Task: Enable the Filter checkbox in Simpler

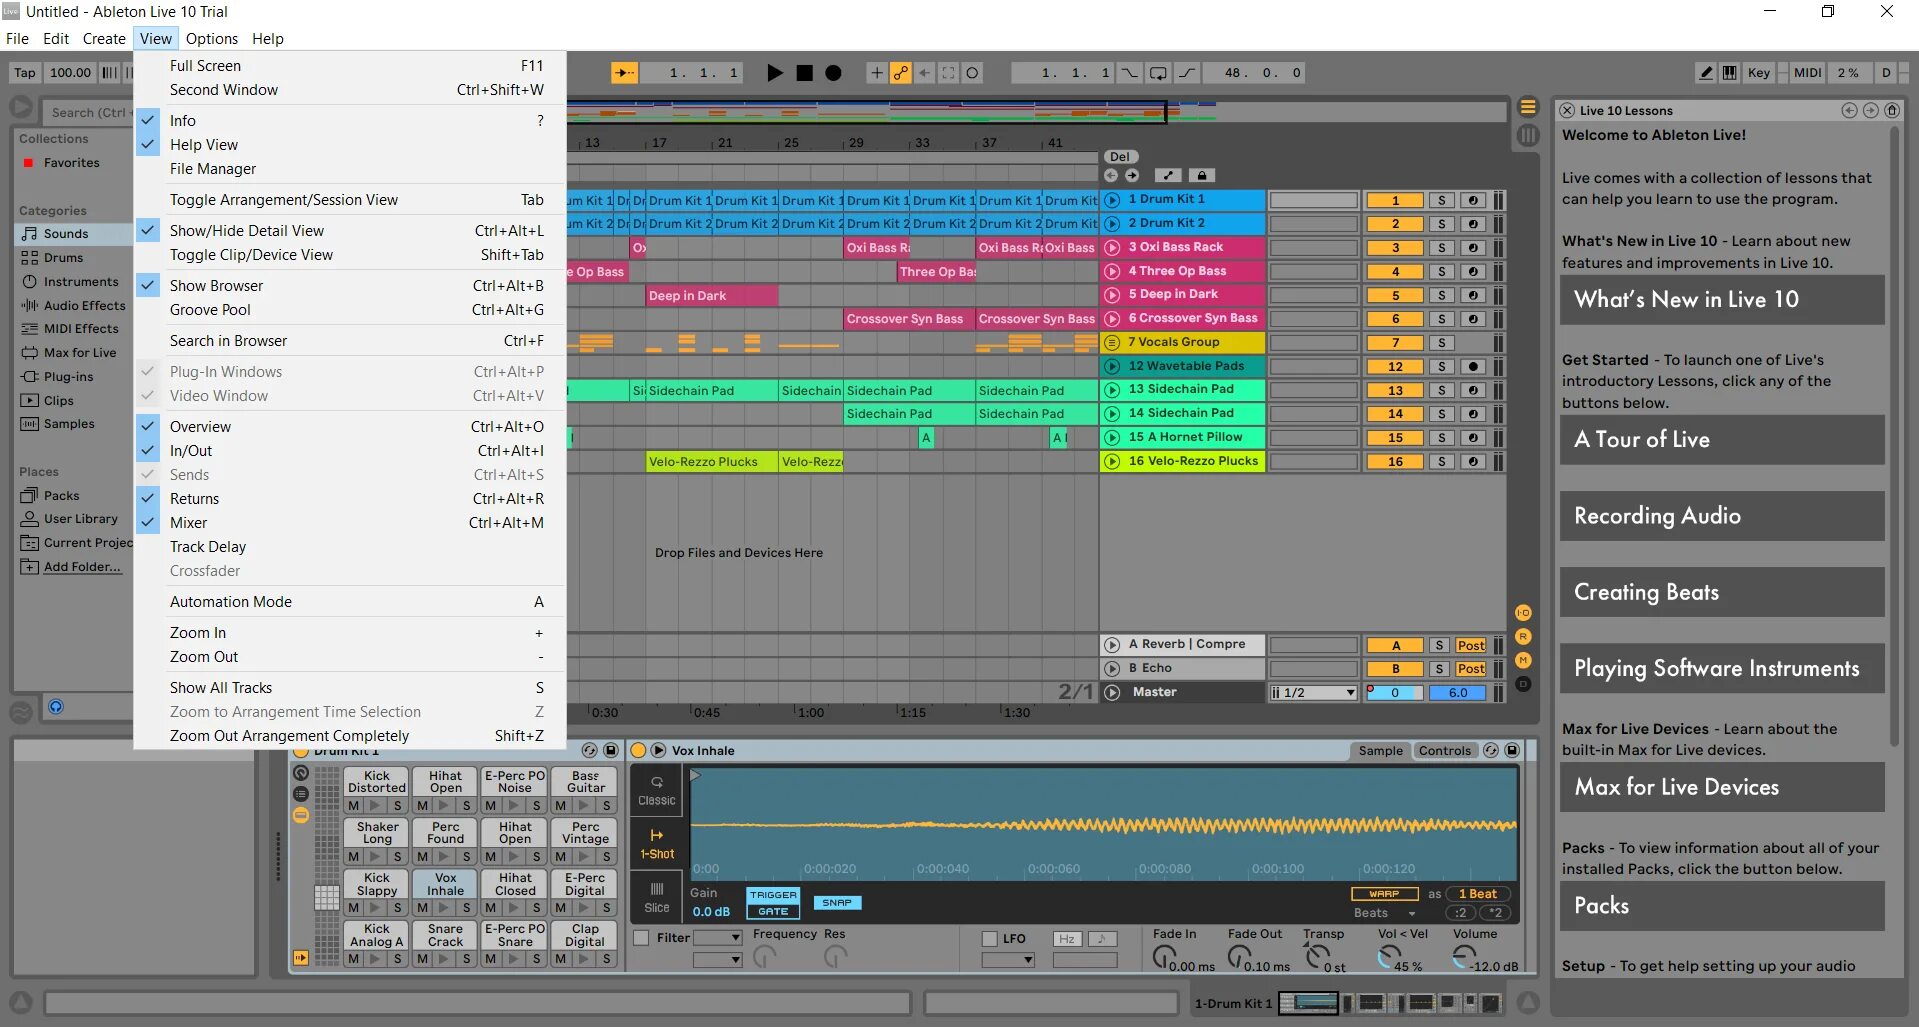Action: [641, 938]
